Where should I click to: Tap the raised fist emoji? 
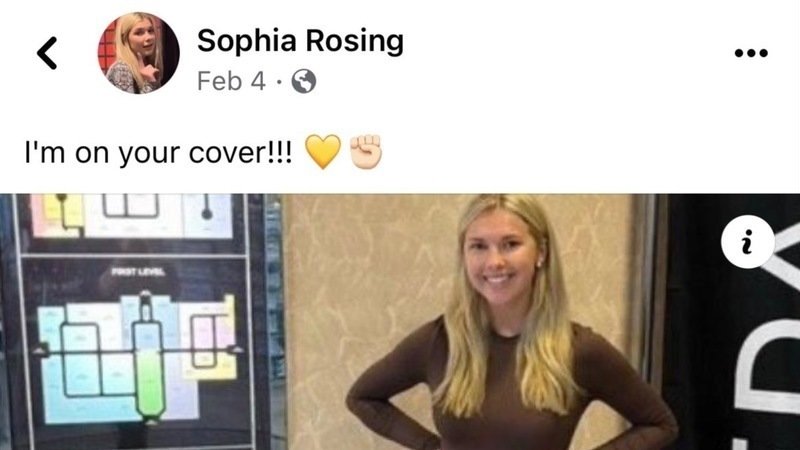pyautogui.click(x=366, y=152)
